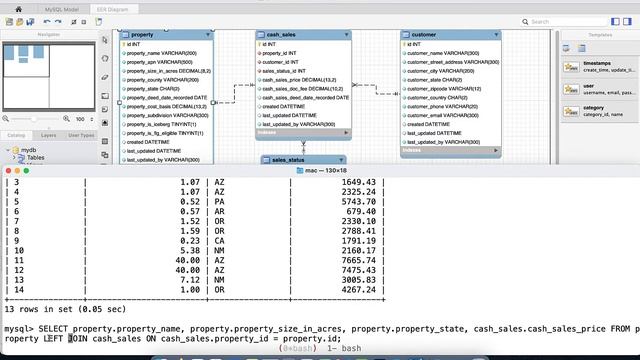Click '13 rows in set (0.05 sec)' text
This screenshot has height=360, width=640.
[65, 309]
